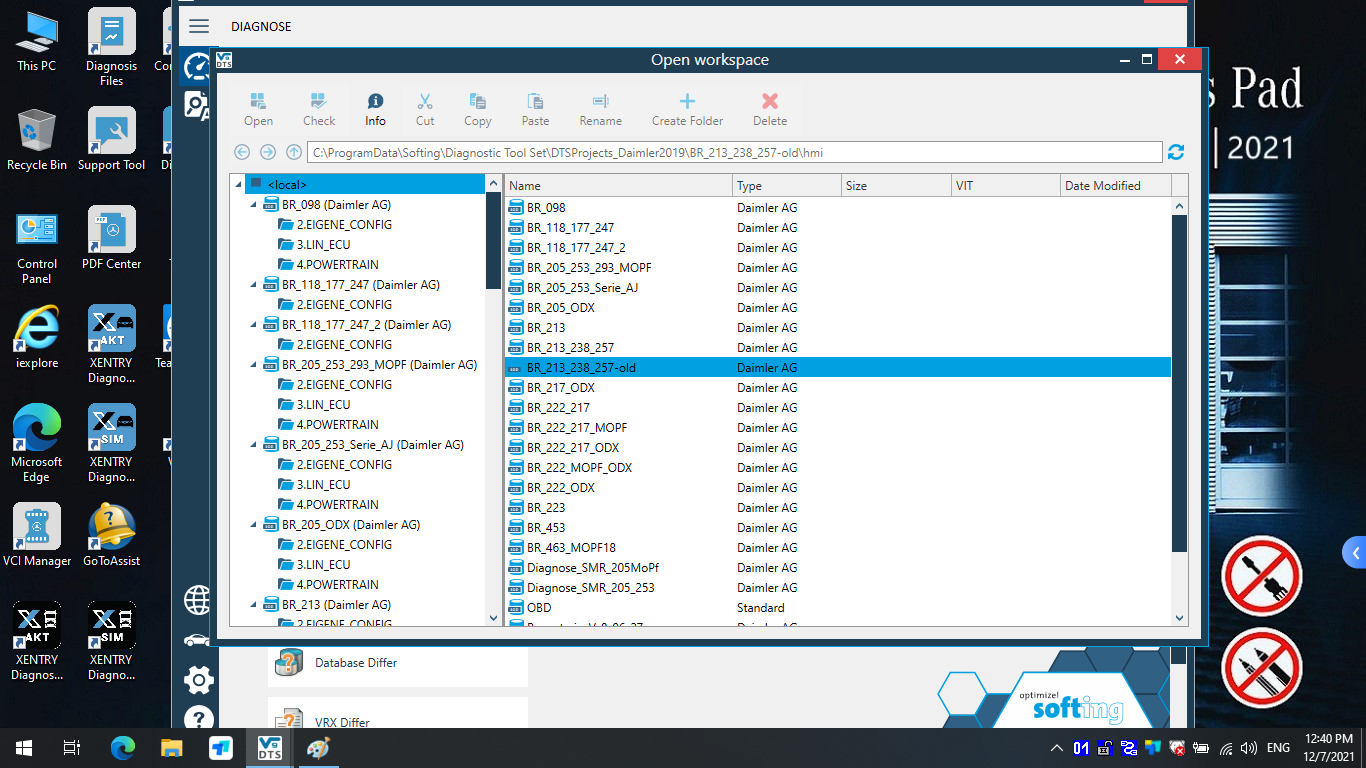Click Microsoft Edge taskbar icon

(x=122, y=748)
